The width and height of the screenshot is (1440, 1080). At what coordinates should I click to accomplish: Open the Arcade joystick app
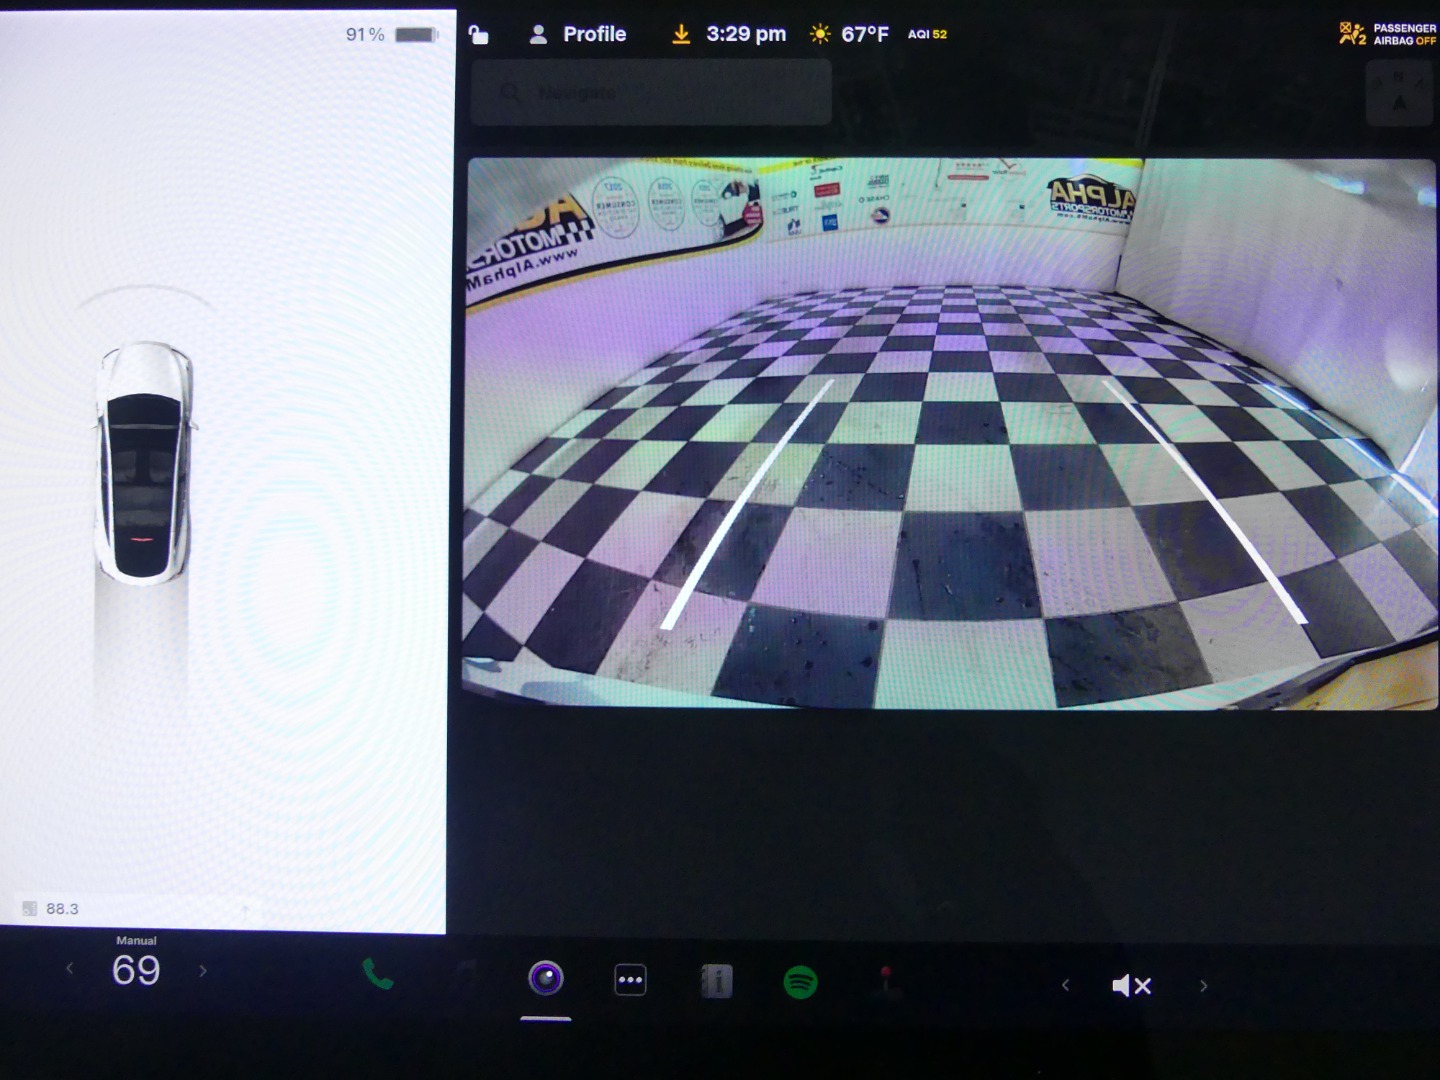tap(885, 980)
